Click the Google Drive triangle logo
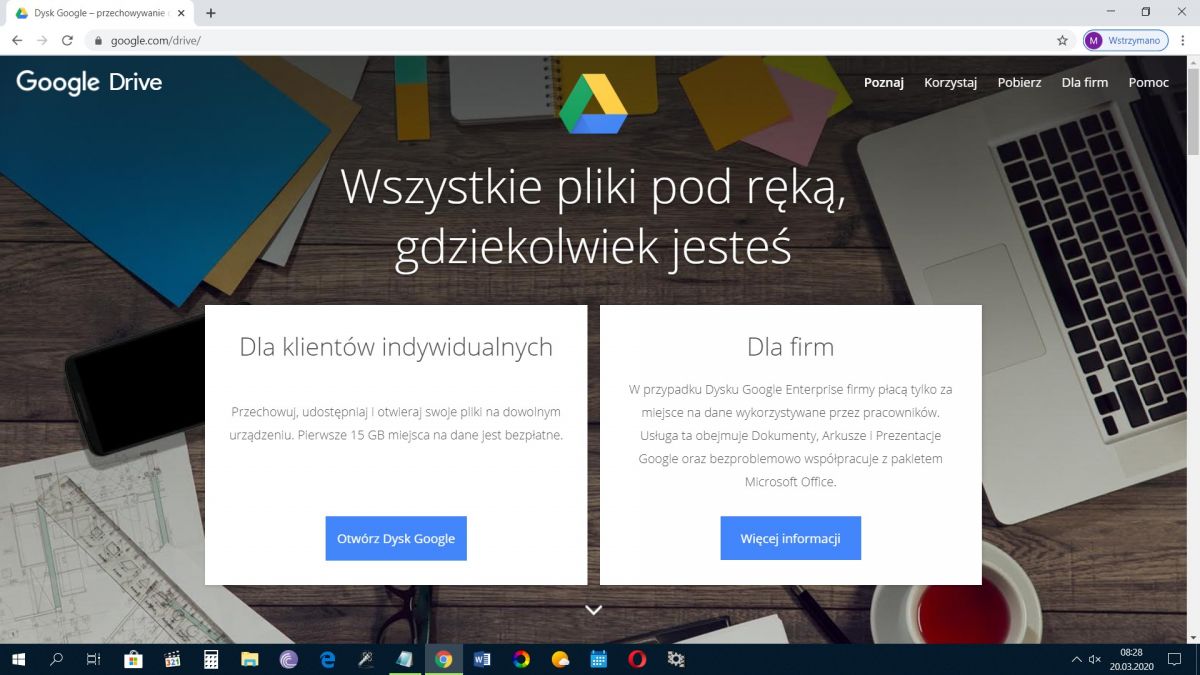This screenshot has width=1200, height=675. coord(593,104)
